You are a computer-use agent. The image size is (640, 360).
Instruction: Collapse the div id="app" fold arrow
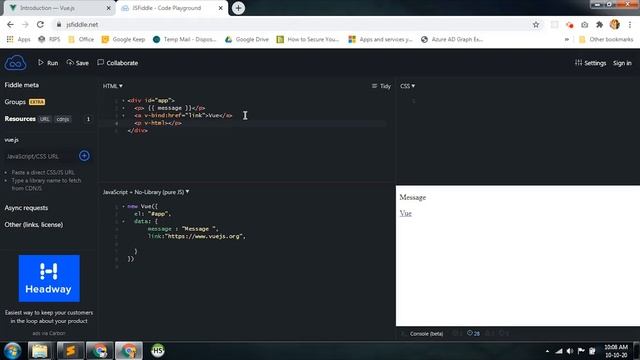tap(123, 100)
